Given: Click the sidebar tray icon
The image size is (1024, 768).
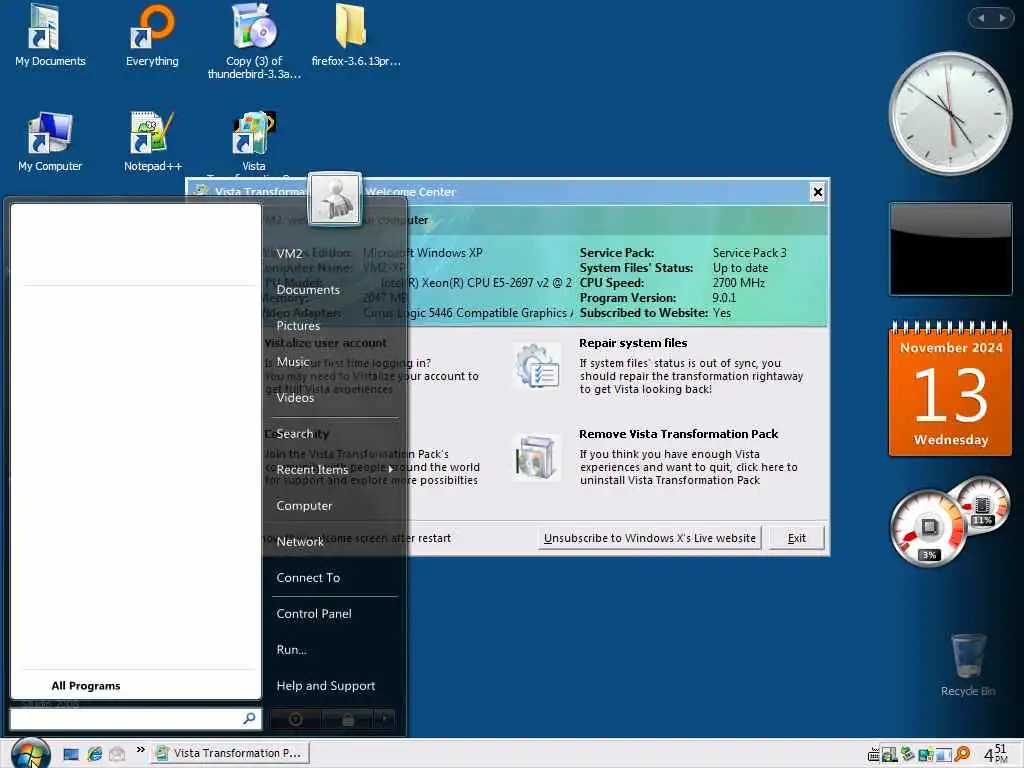Looking at the screenshot, I should (x=942, y=755).
